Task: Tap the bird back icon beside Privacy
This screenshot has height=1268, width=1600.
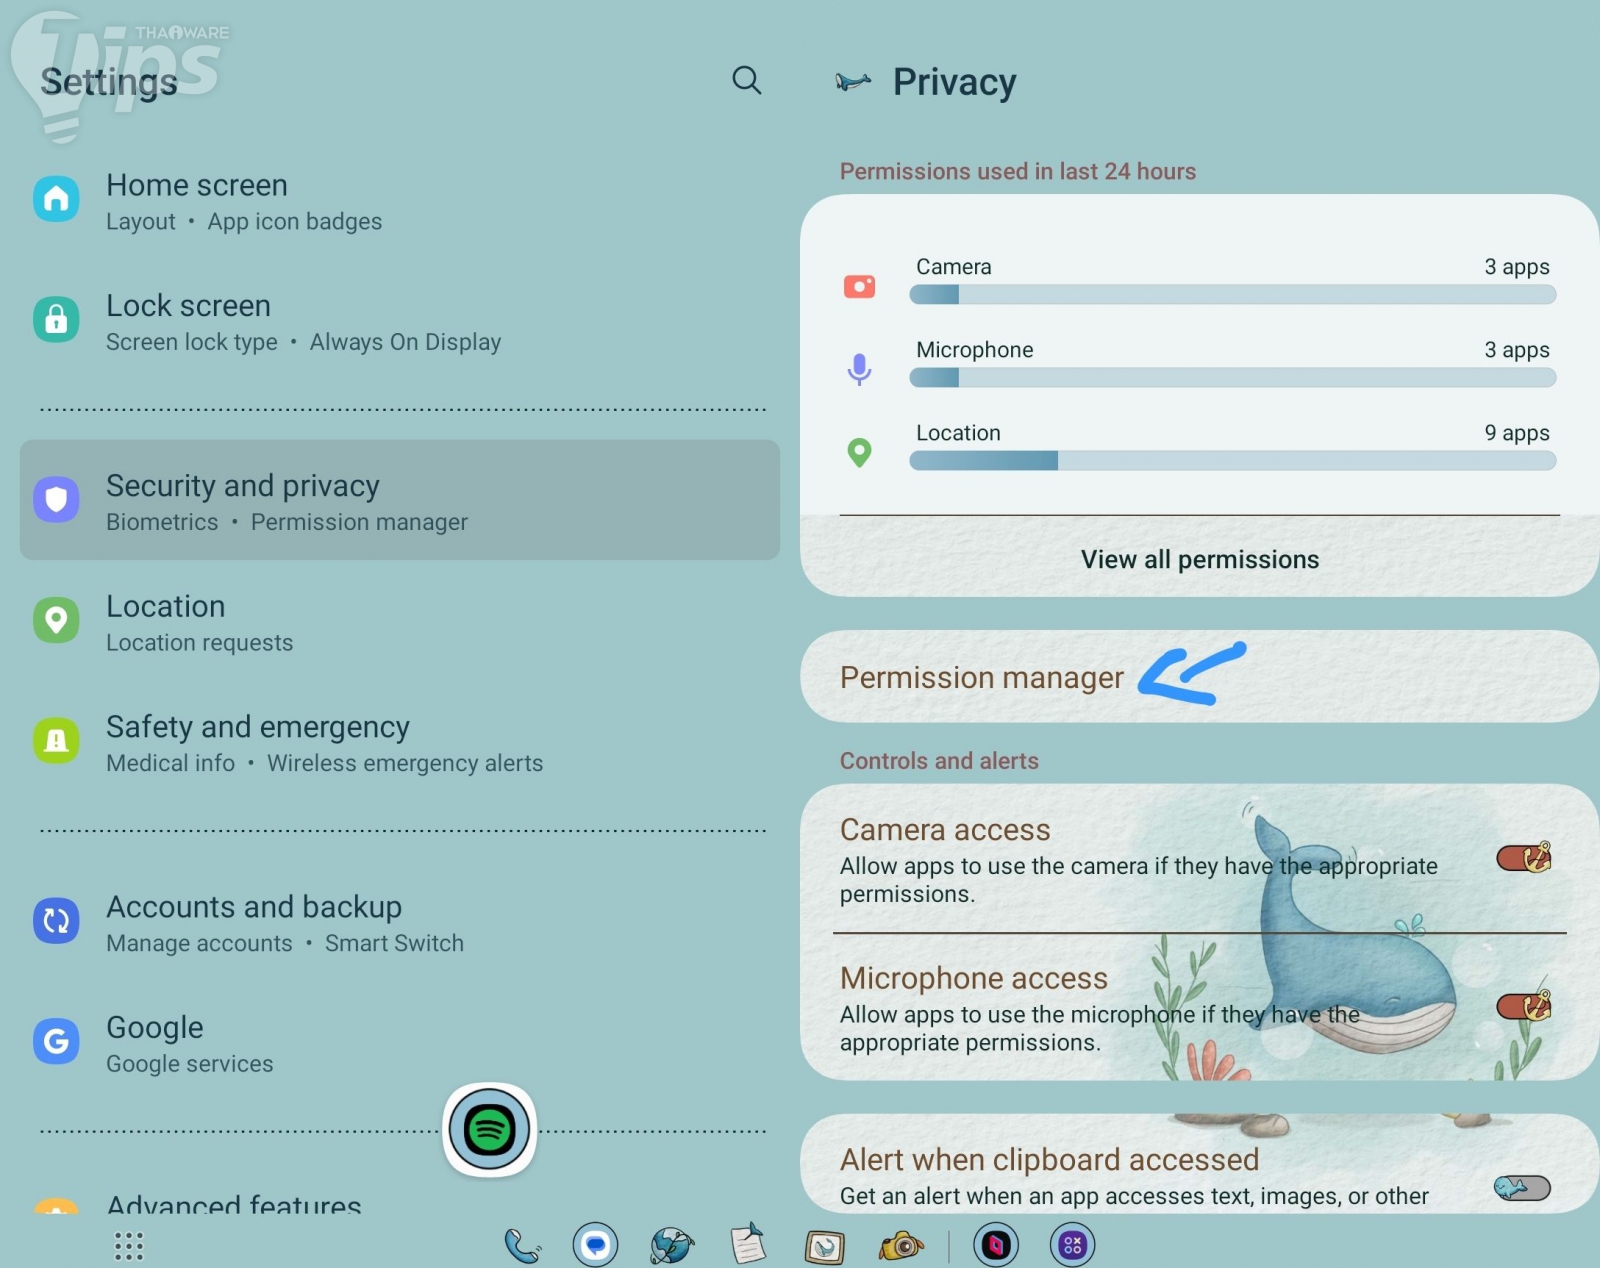Action: pos(853,82)
